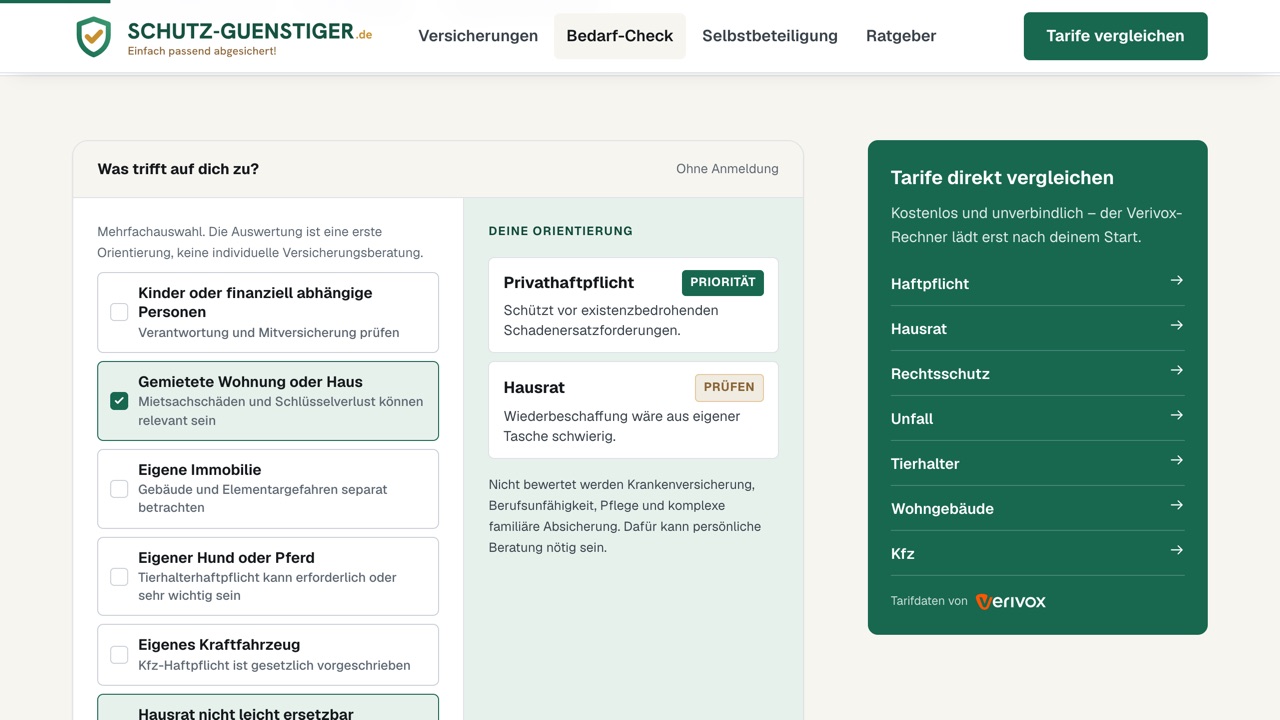Check Kinder oder finanziell abhängige Personen

pyautogui.click(x=119, y=312)
